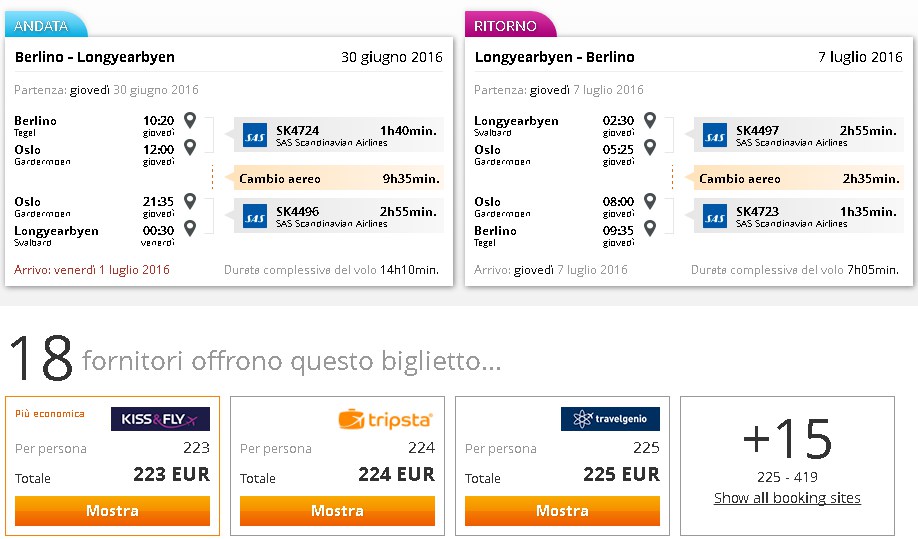Click the outbound Cambio aereo 9h35min bar
Screen dimensions: 918x539
click(338, 178)
